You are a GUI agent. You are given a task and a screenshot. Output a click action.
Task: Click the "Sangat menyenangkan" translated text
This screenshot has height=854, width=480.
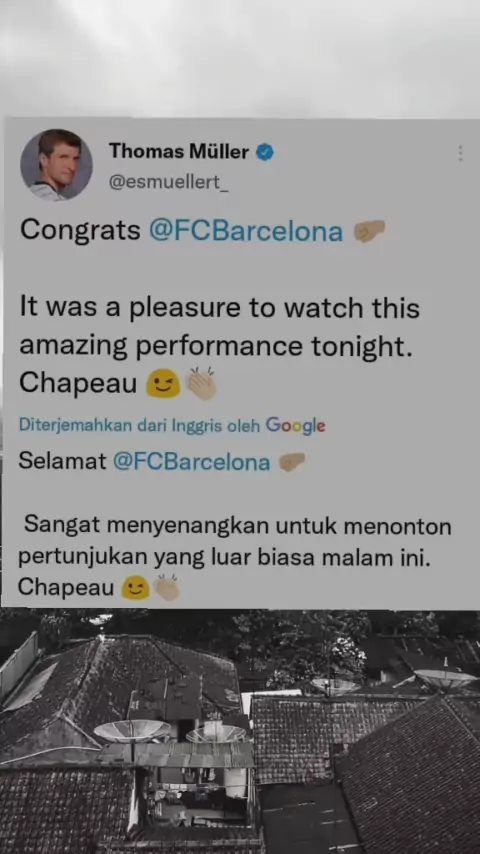[235, 542]
